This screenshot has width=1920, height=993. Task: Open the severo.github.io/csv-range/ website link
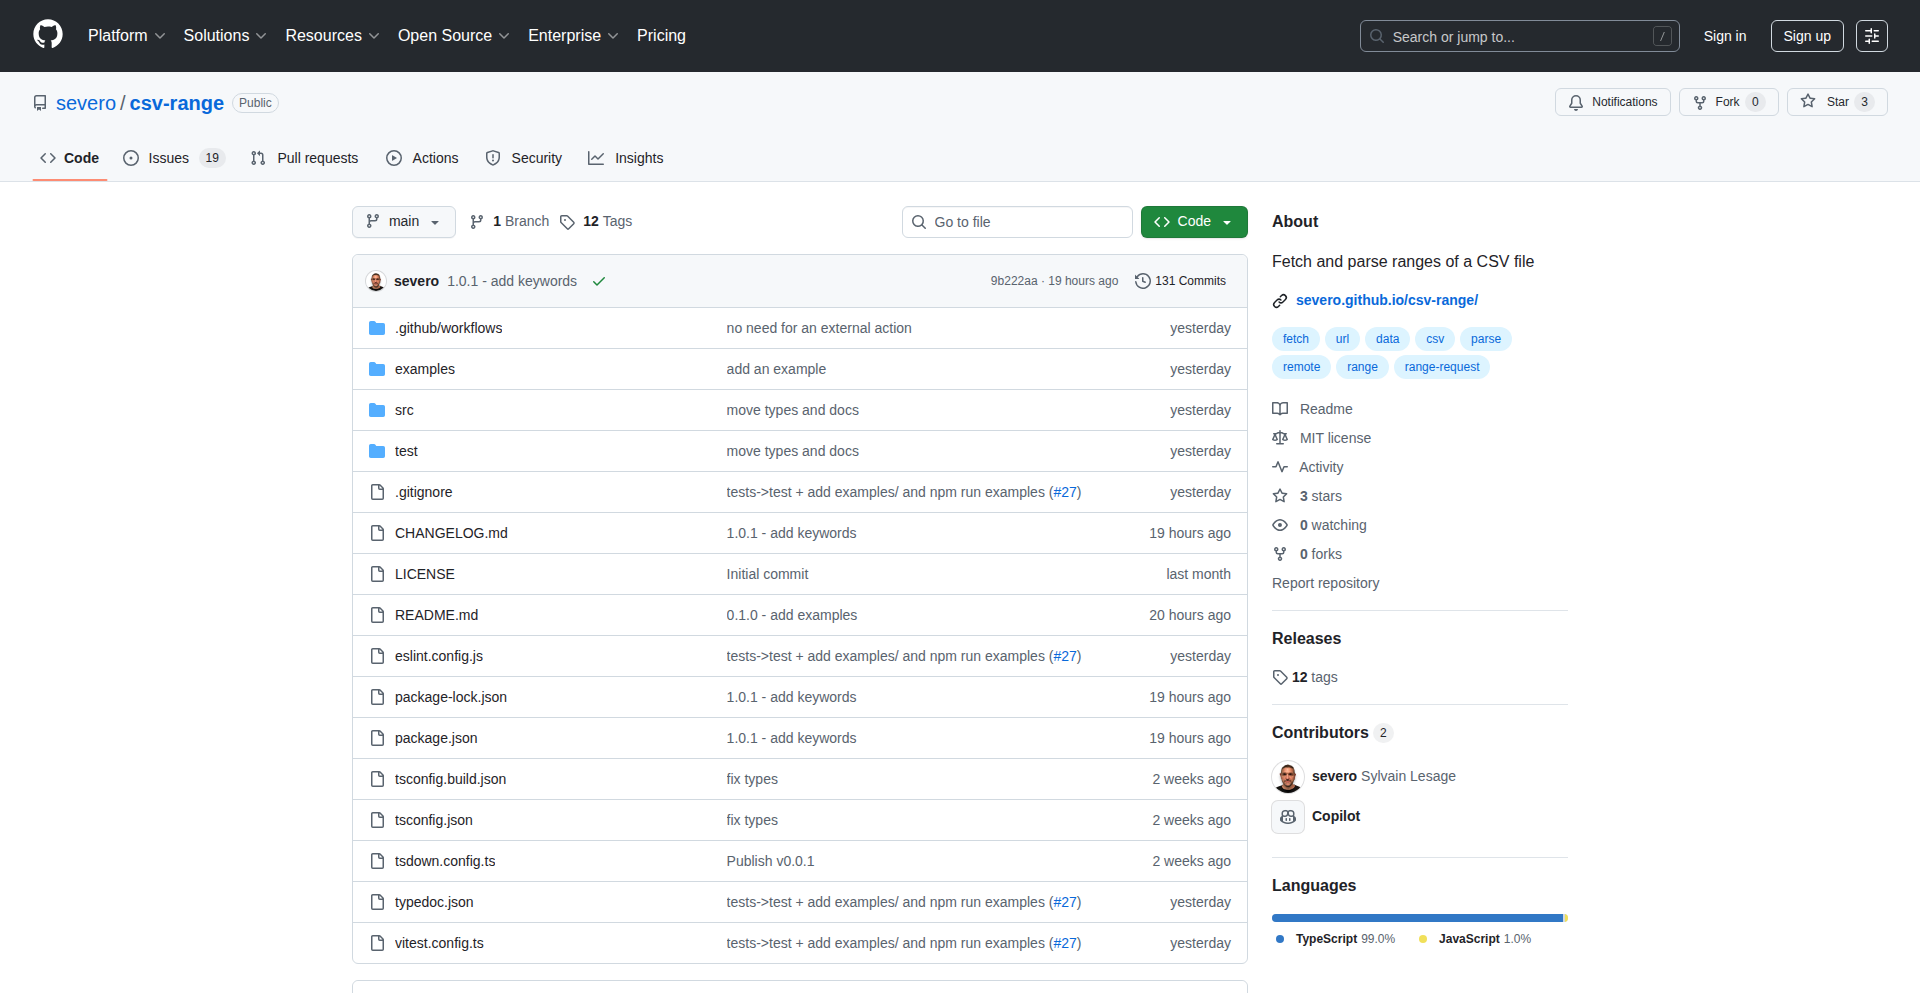pos(1387,300)
